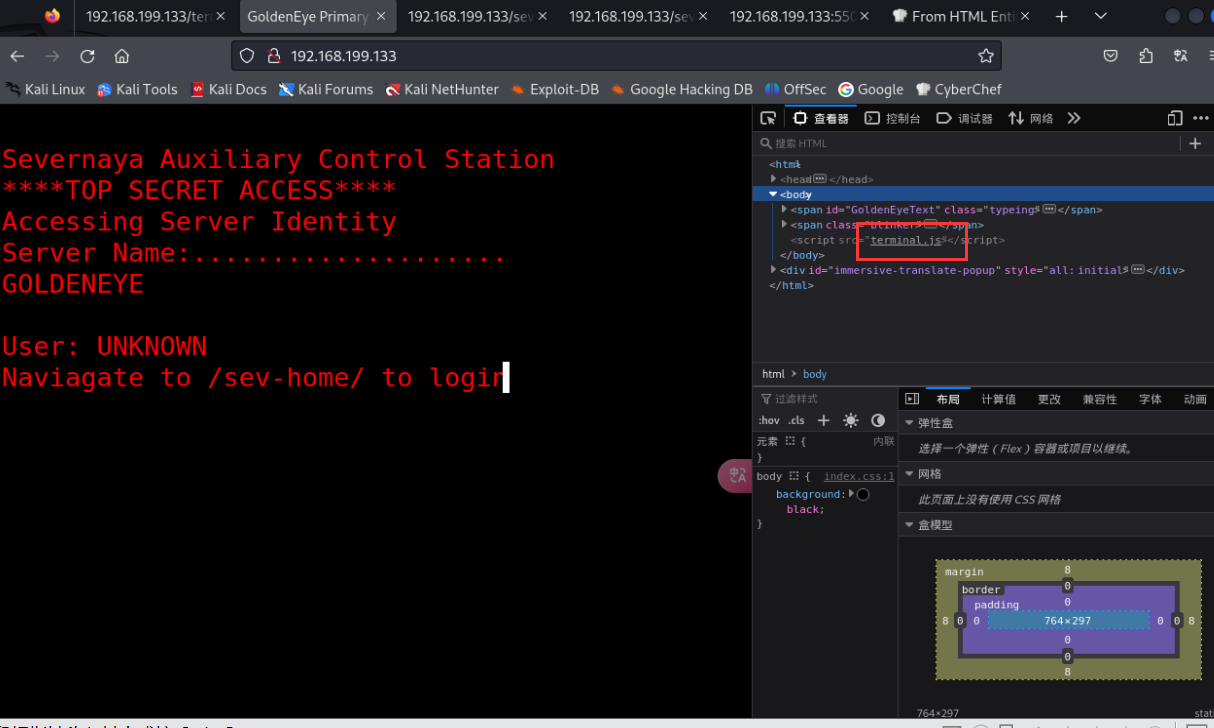Bookmark this page with the star icon
The height and width of the screenshot is (728, 1214).
tap(986, 56)
